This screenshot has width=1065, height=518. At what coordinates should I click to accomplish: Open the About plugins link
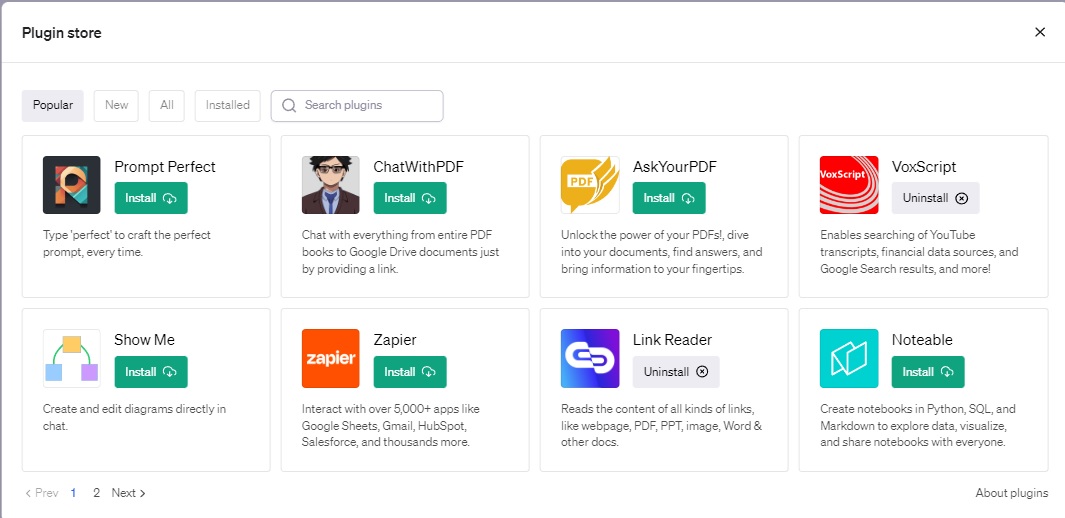point(1011,493)
